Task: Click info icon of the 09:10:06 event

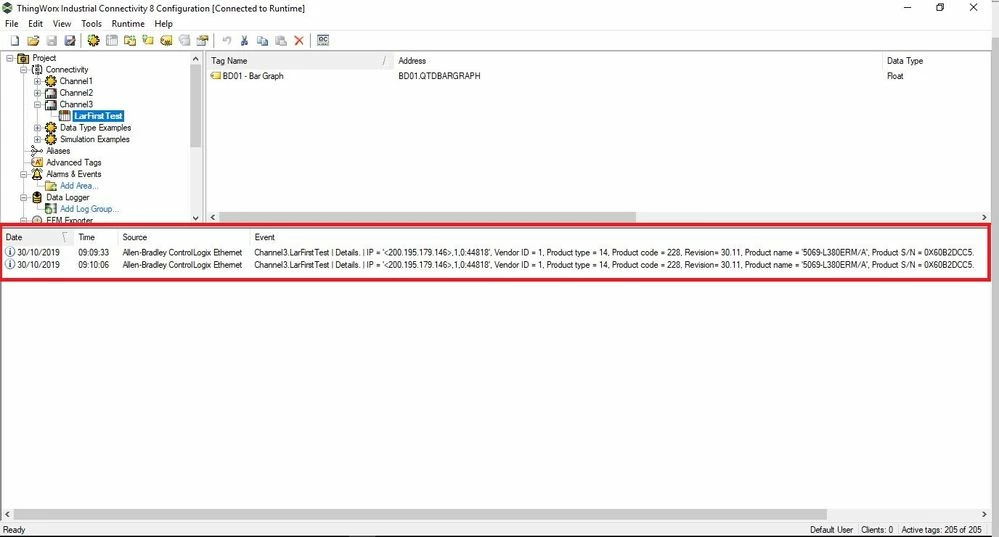Action: pos(10,264)
